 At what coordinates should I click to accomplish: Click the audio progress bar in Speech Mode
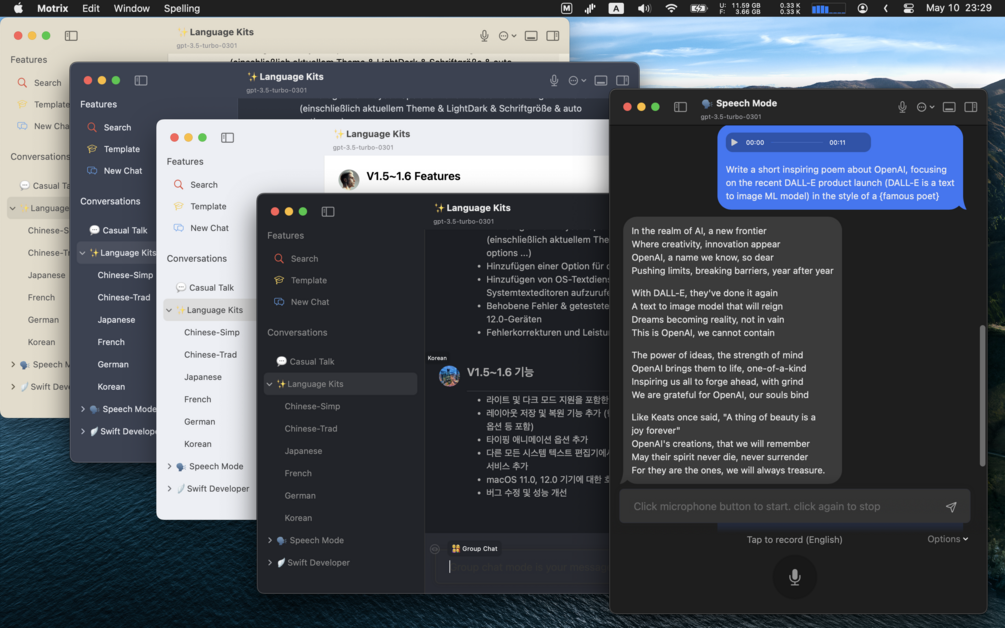(797, 142)
